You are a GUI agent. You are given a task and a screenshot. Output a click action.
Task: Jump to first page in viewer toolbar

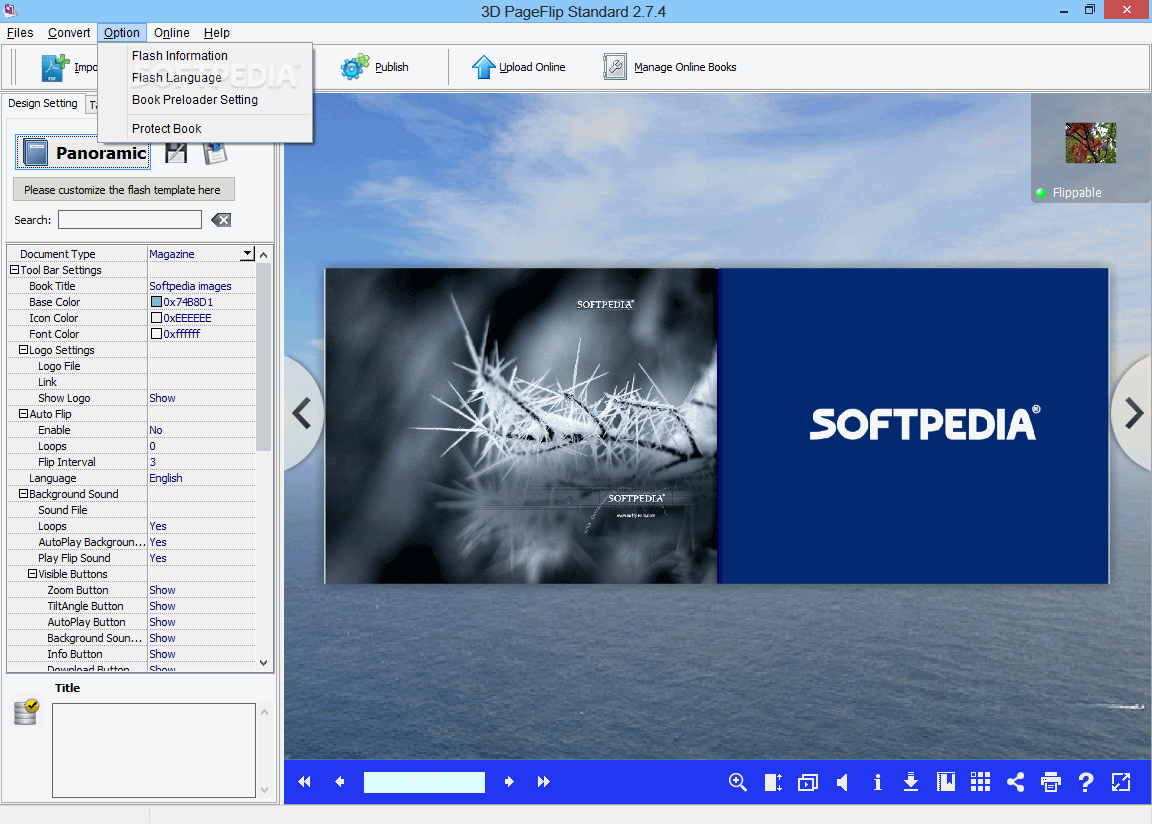click(304, 782)
